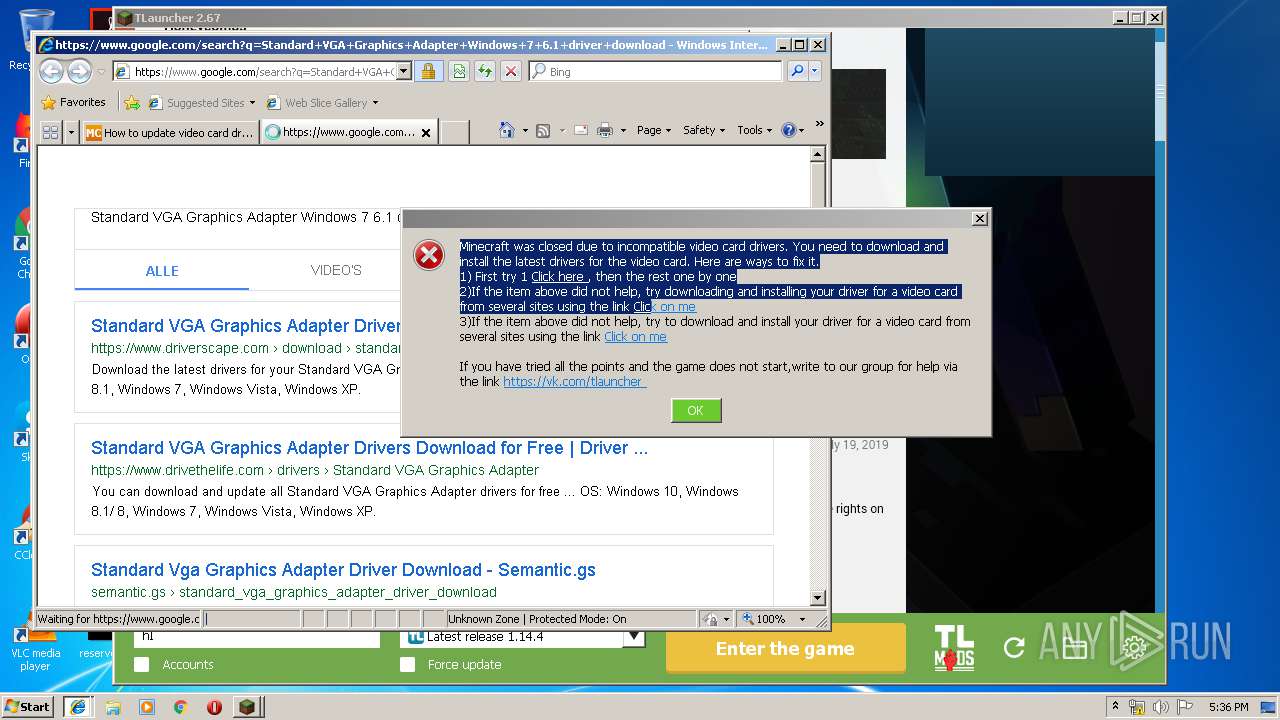This screenshot has width=1280, height=720.
Task: Click the Read Mail envelope icon
Action: pos(580,130)
